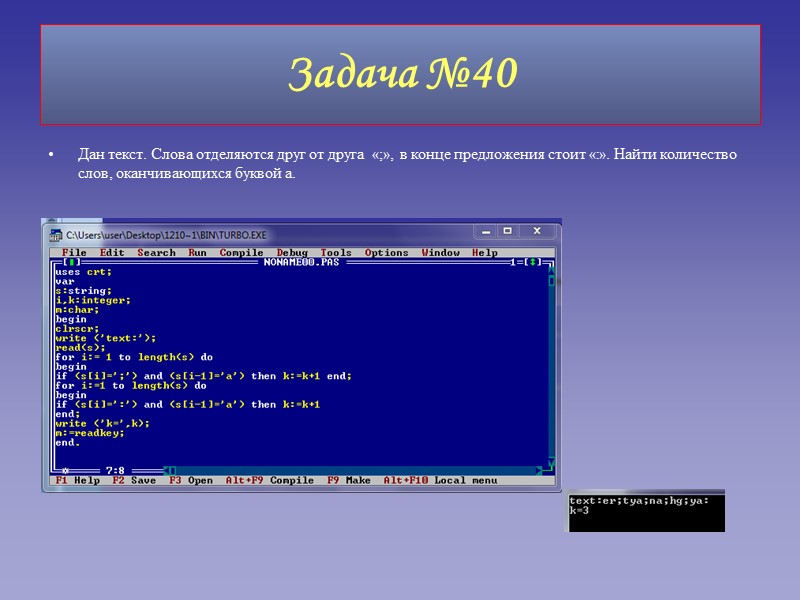Click the write ('k=',k) line

pos(103,423)
